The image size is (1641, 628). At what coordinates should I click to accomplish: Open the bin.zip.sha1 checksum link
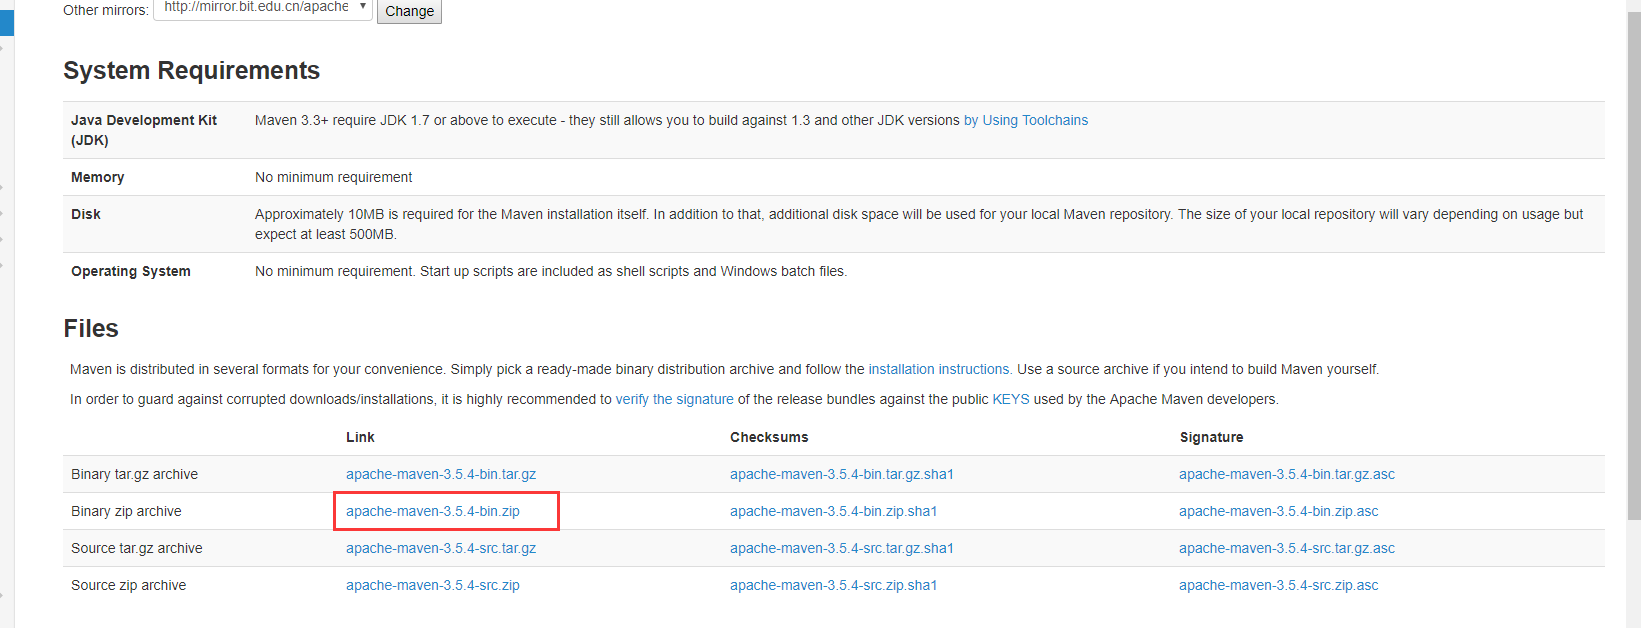click(833, 511)
